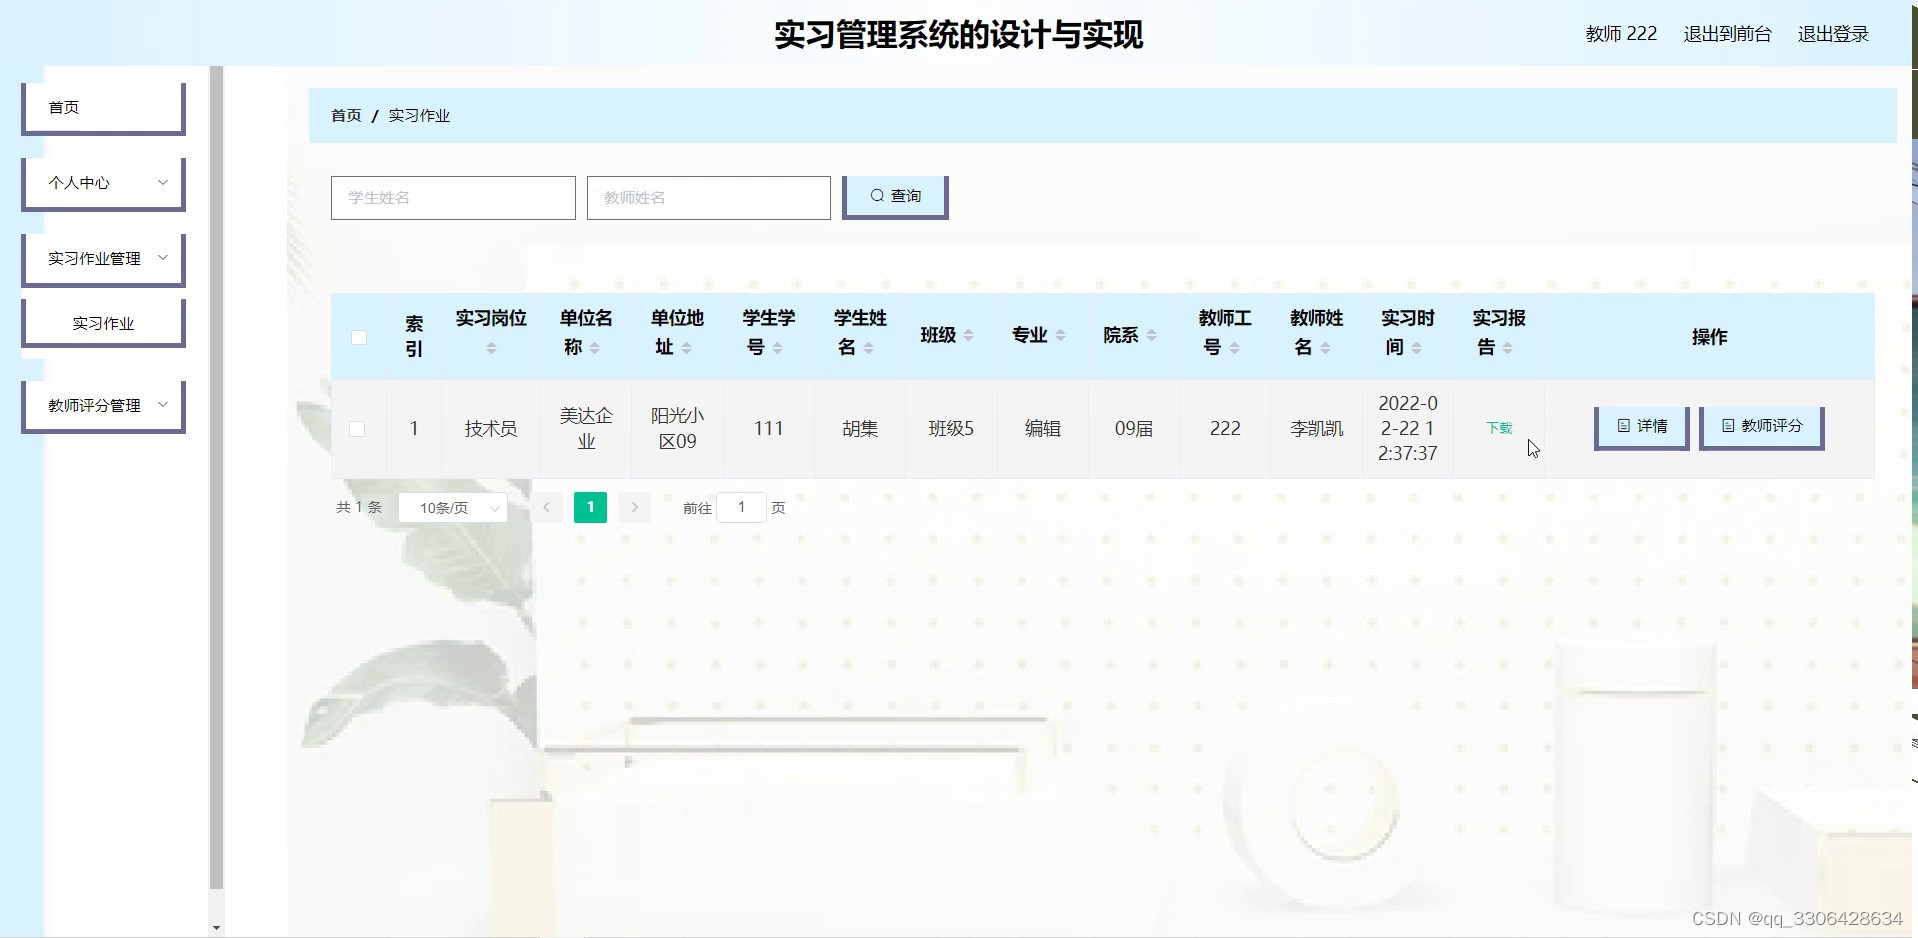
Task: Click the 技术员 table cell
Action: point(491,429)
